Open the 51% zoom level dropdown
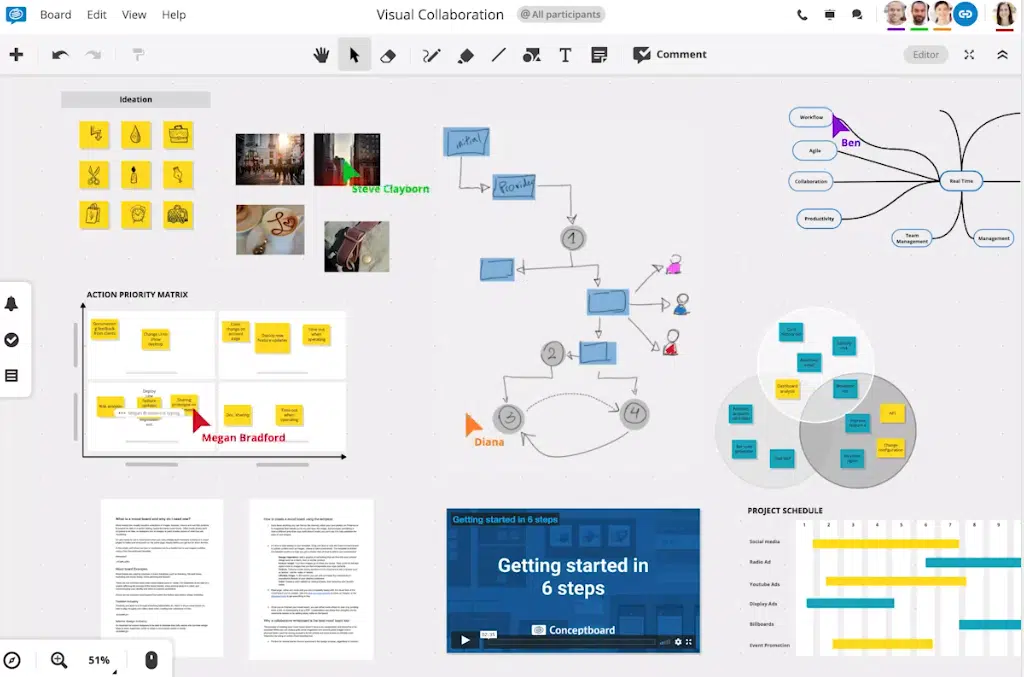The height and width of the screenshot is (677, 1024). click(x=99, y=660)
